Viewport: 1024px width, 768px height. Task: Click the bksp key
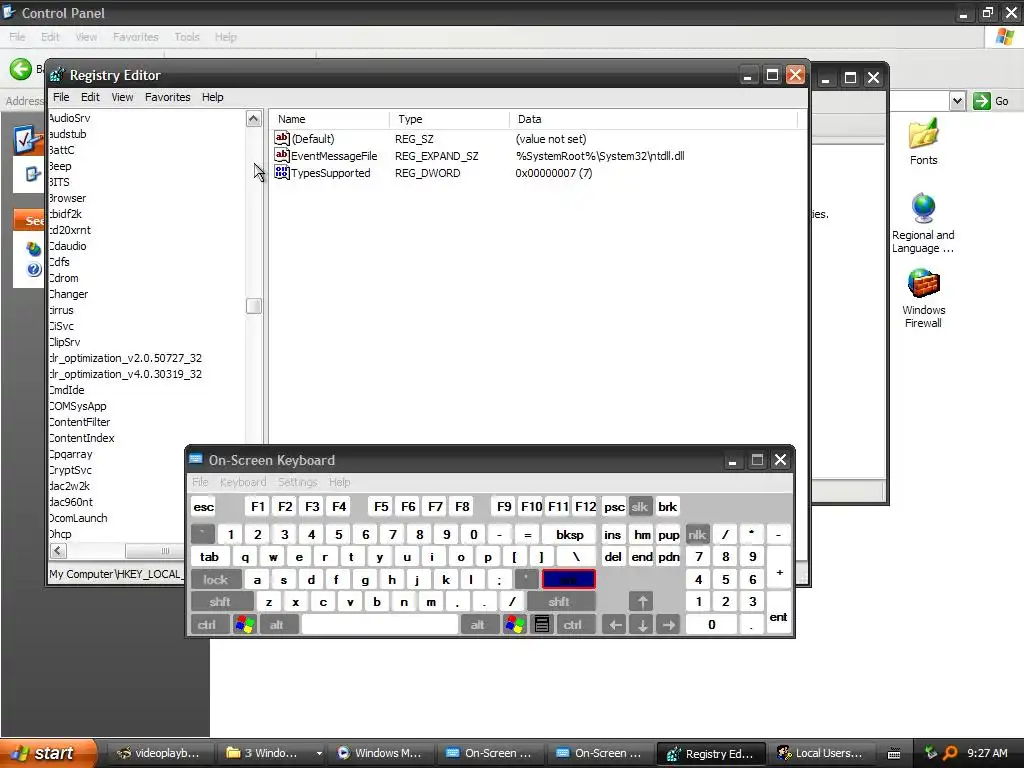pyautogui.click(x=569, y=535)
